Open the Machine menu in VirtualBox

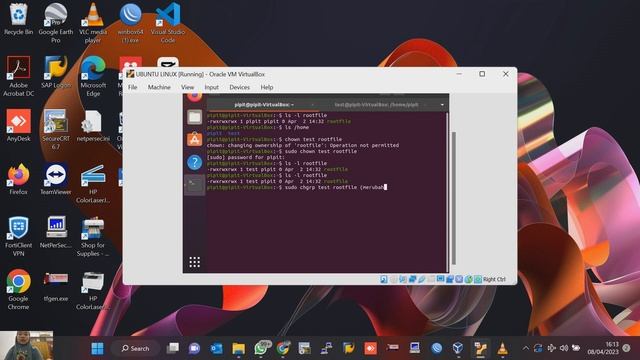pyautogui.click(x=159, y=87)
